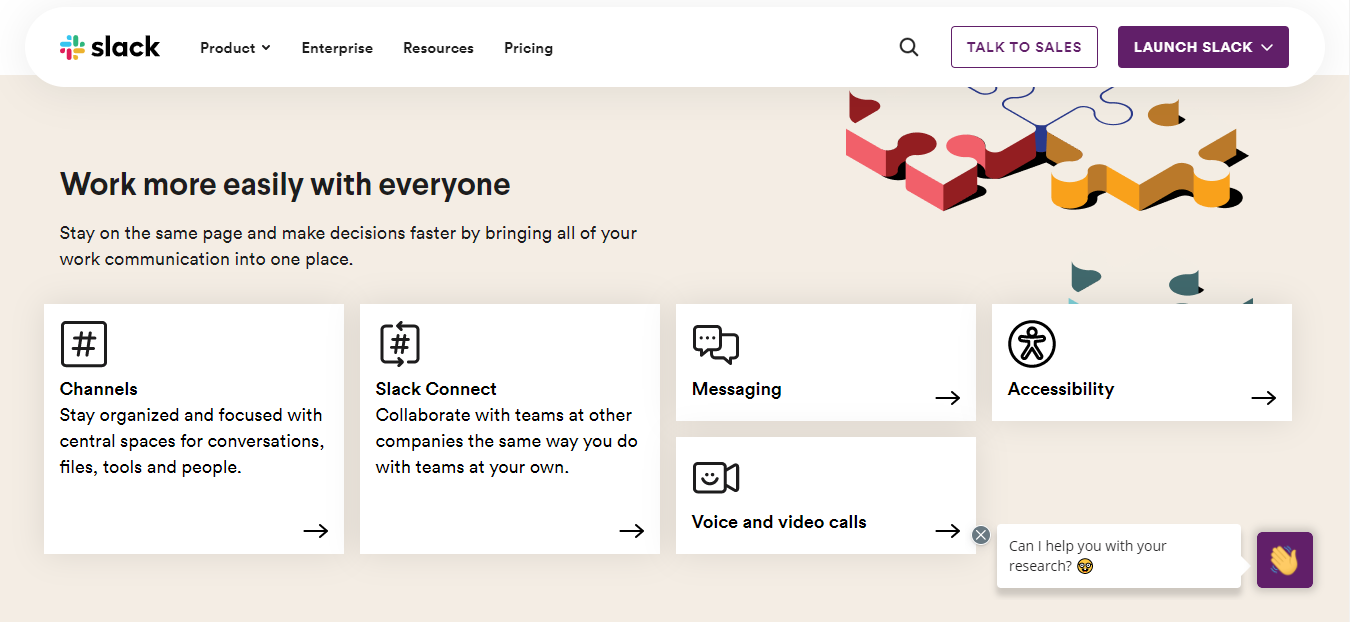Viewport: 1350px width, 622px height.
Task: Open the search icon
Action: pos(908,46)
